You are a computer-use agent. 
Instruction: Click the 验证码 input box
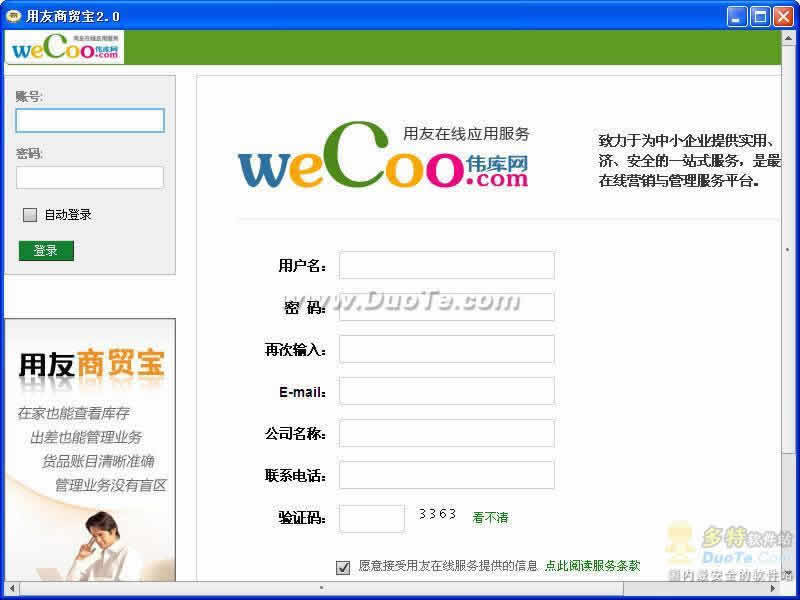tap(372, 518)
